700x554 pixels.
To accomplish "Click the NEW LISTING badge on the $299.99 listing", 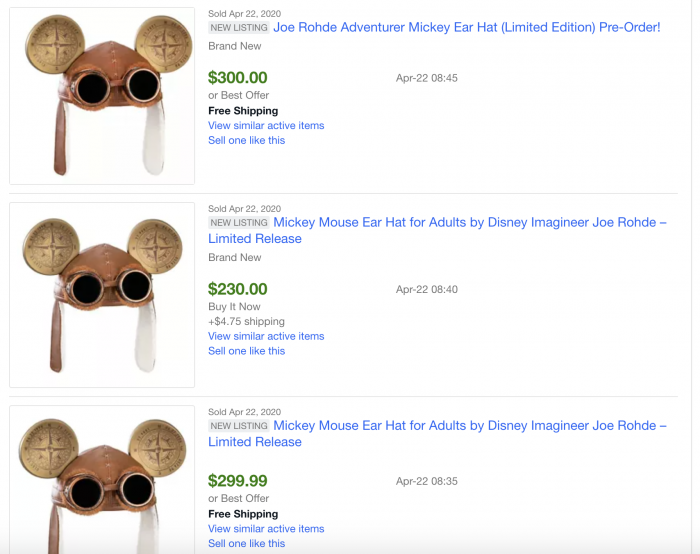I will 239,426.
